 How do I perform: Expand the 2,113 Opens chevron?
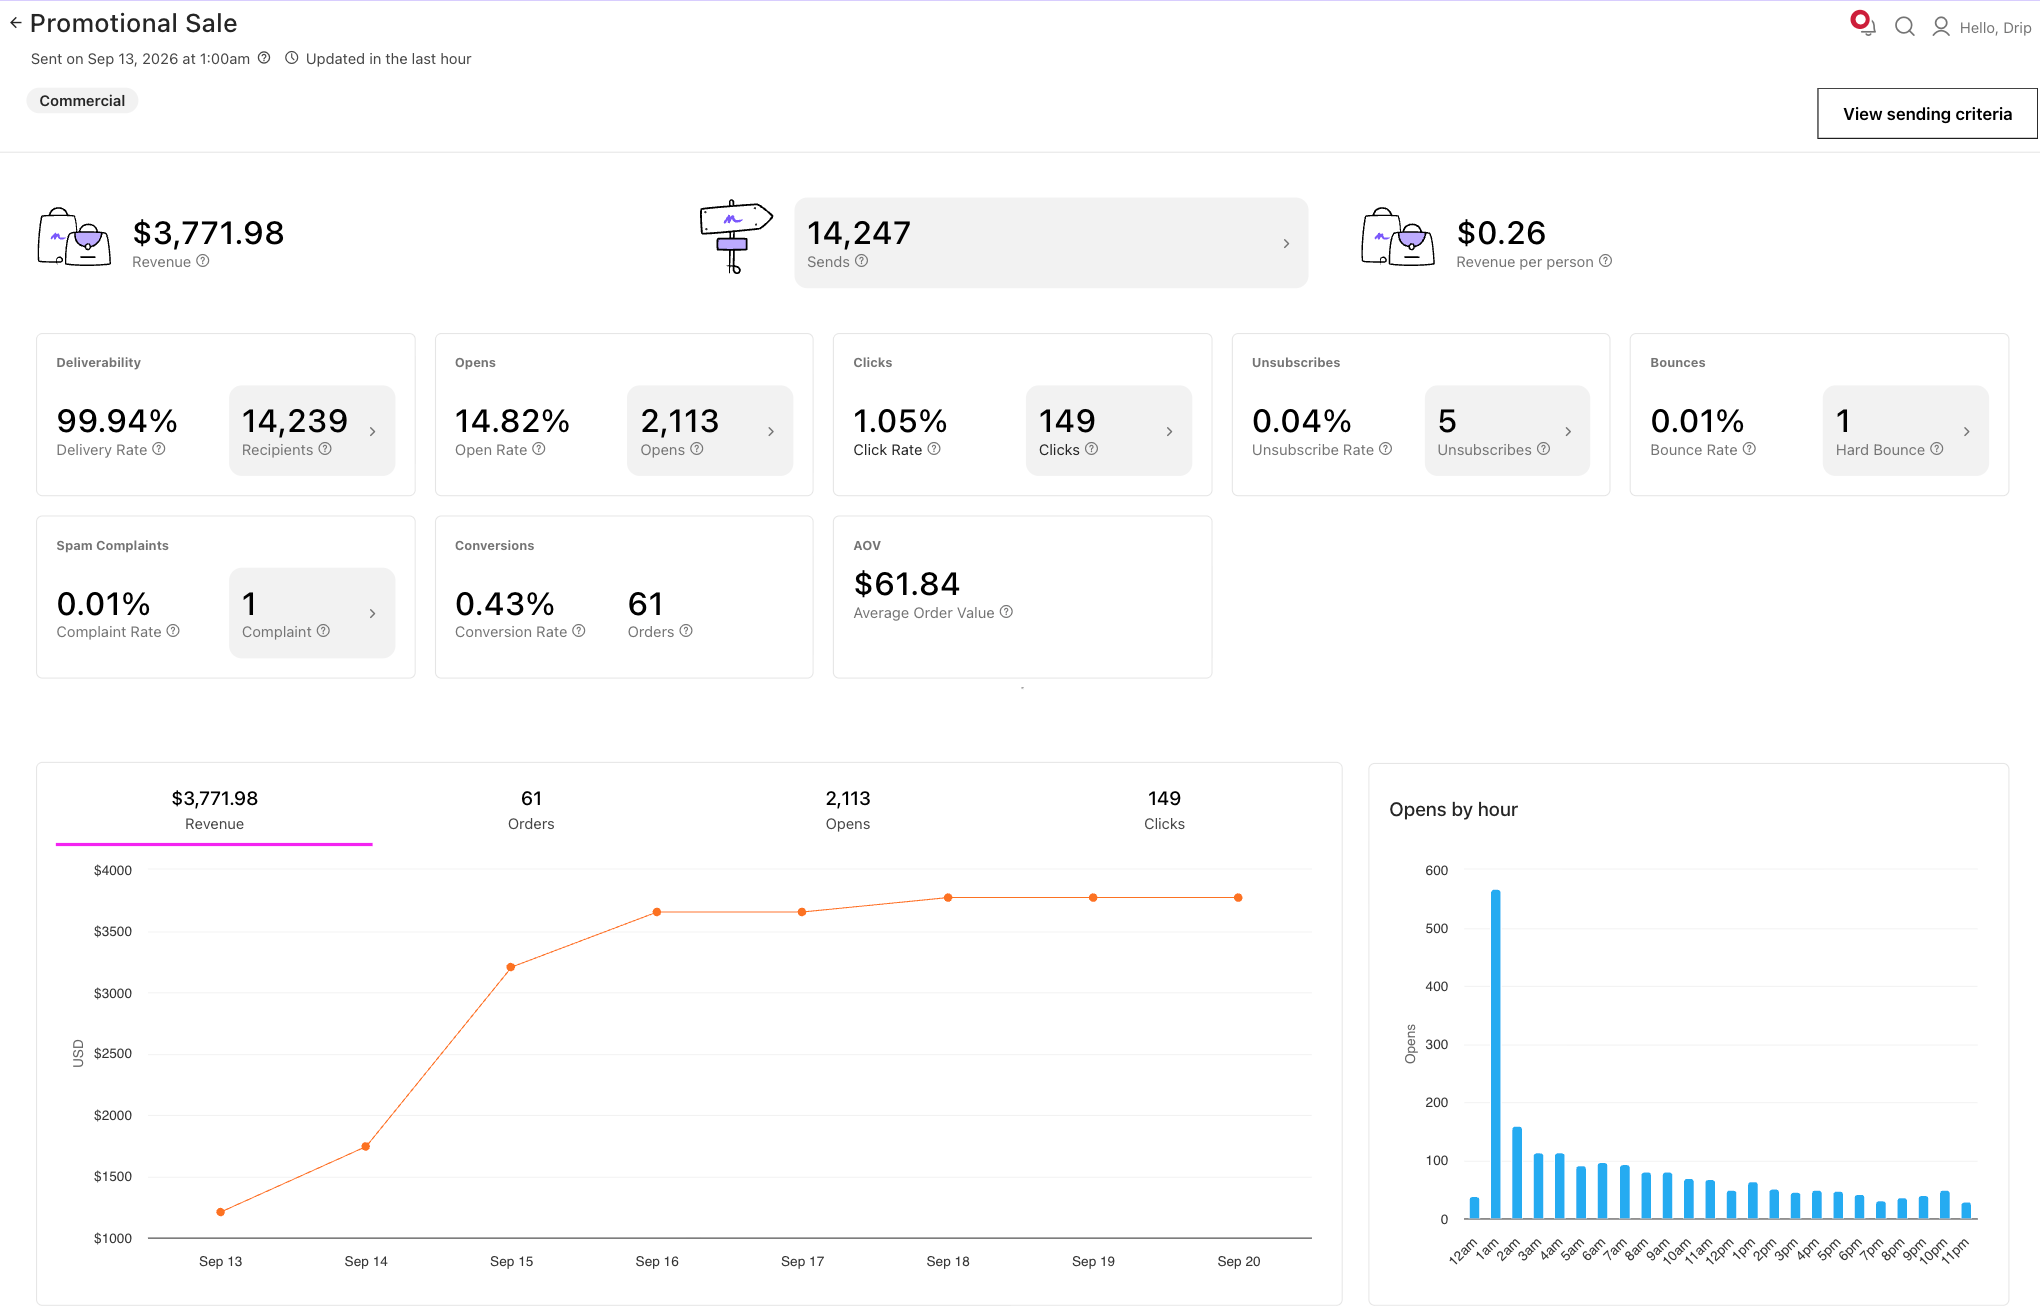coord(771,432)
